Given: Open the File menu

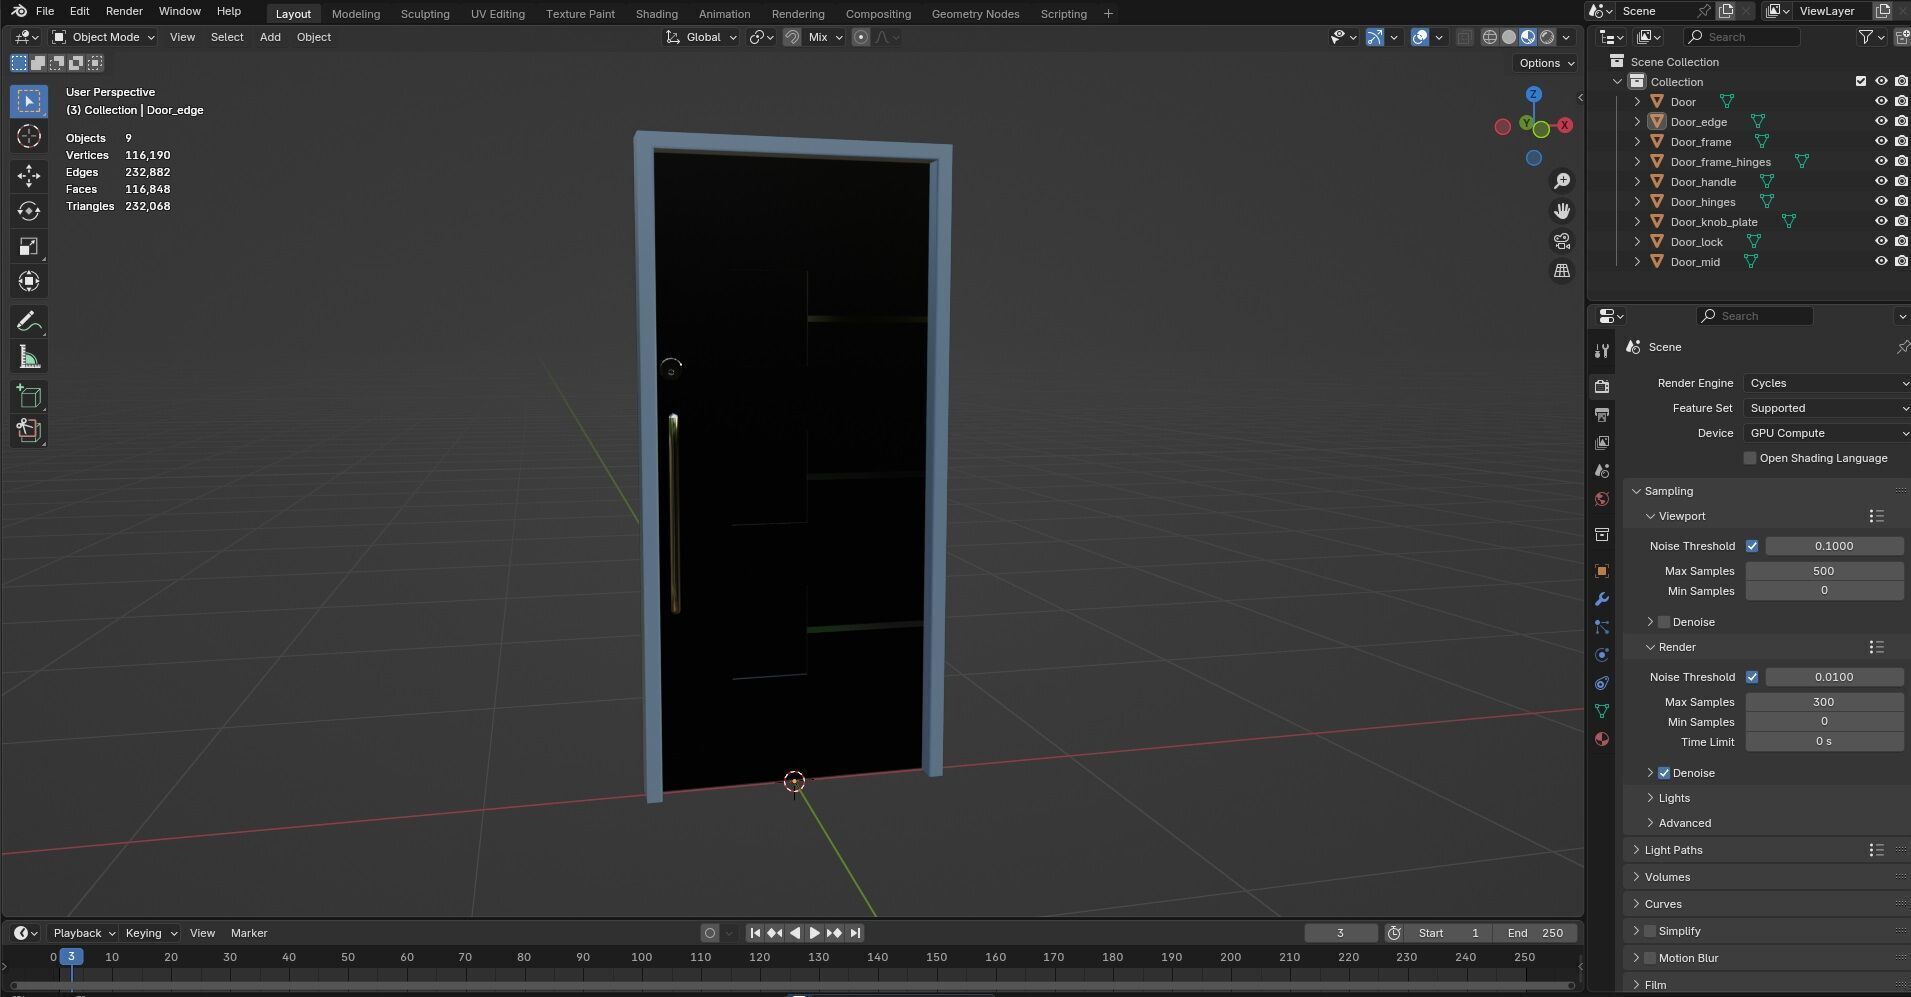Looking at the screenshot, I should pyautogui.click(x=45, y=11).
